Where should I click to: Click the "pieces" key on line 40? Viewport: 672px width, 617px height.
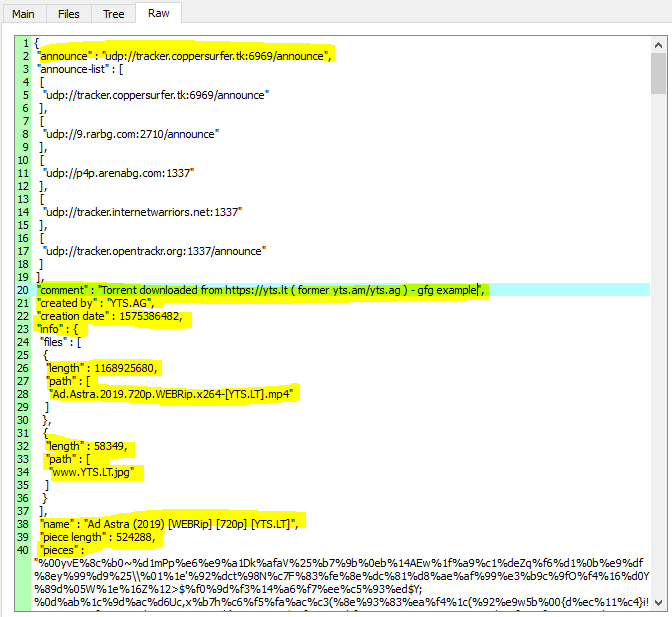pyautogui.click(x=58, y=550)
